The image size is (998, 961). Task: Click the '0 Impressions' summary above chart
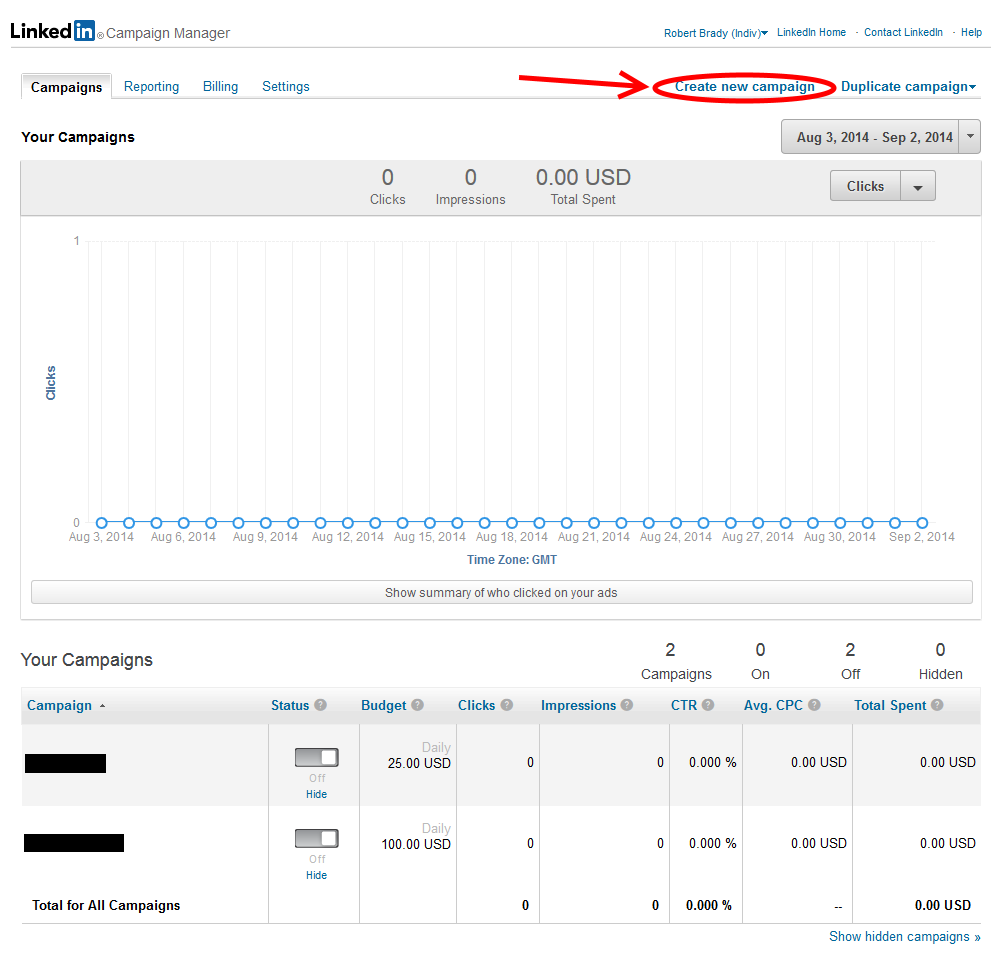click(470, 186)
